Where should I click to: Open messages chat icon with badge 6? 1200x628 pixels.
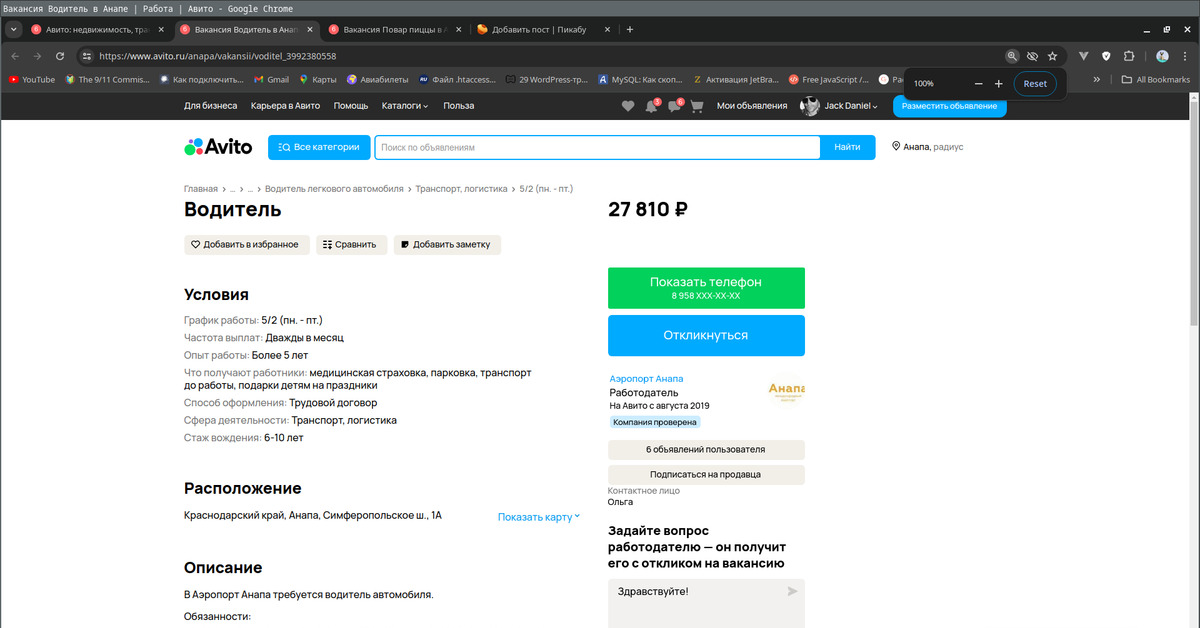(x=675, y=106)
